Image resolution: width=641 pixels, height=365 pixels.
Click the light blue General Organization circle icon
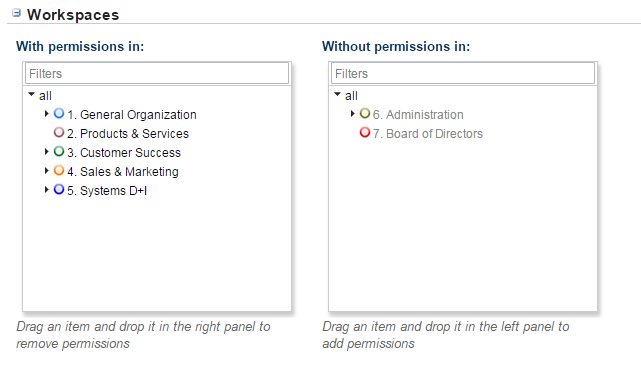click(x=59, y=113)
